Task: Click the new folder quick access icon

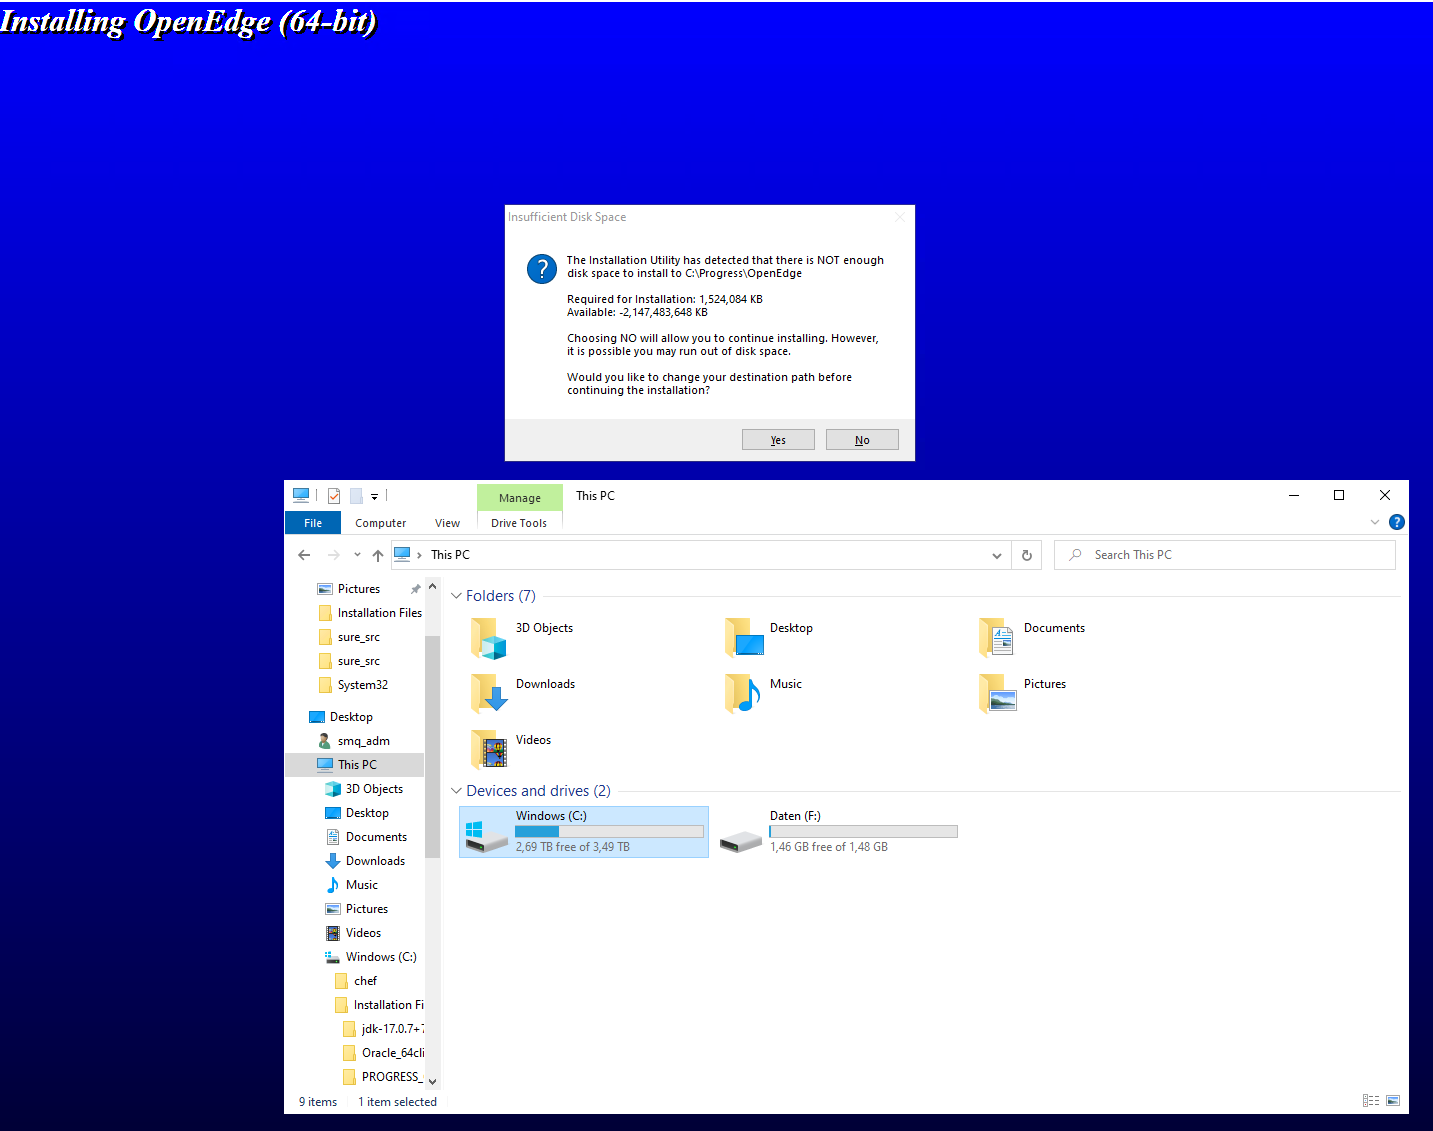Action: coord(355,496)
